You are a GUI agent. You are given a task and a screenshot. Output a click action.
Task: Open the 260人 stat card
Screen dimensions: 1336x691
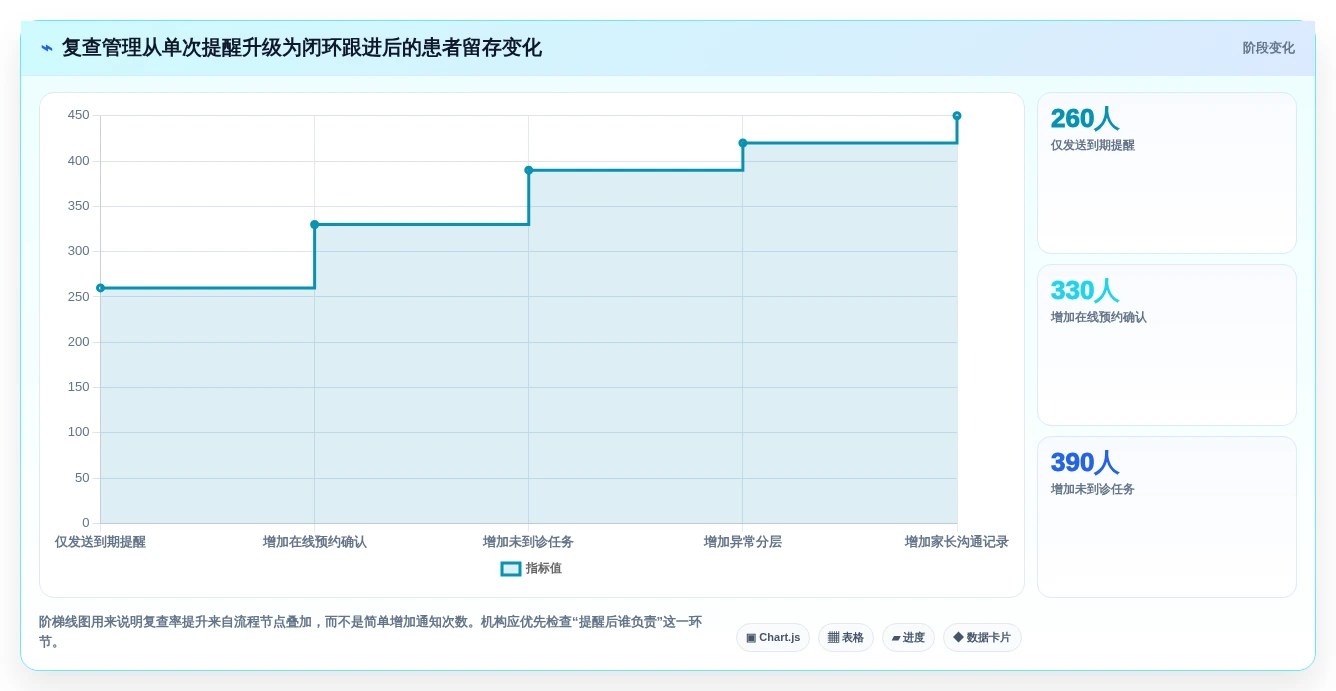(x=1167, y=173)
